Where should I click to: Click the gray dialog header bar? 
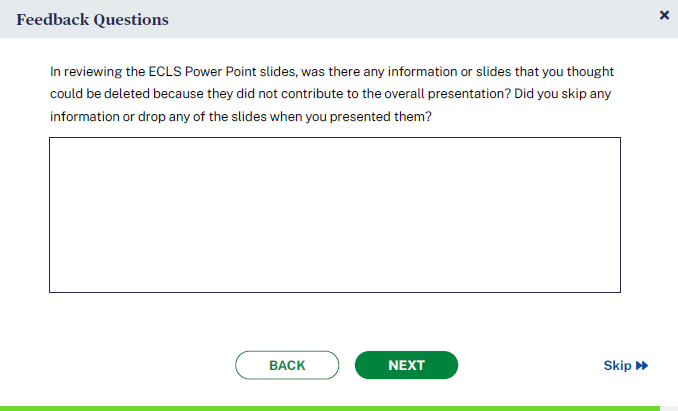400,20
